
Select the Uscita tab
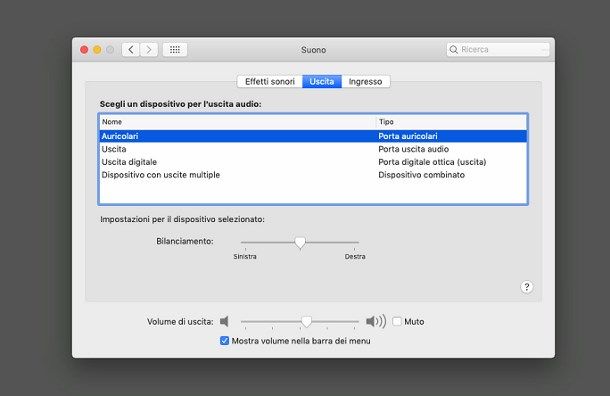click(322, 82)
